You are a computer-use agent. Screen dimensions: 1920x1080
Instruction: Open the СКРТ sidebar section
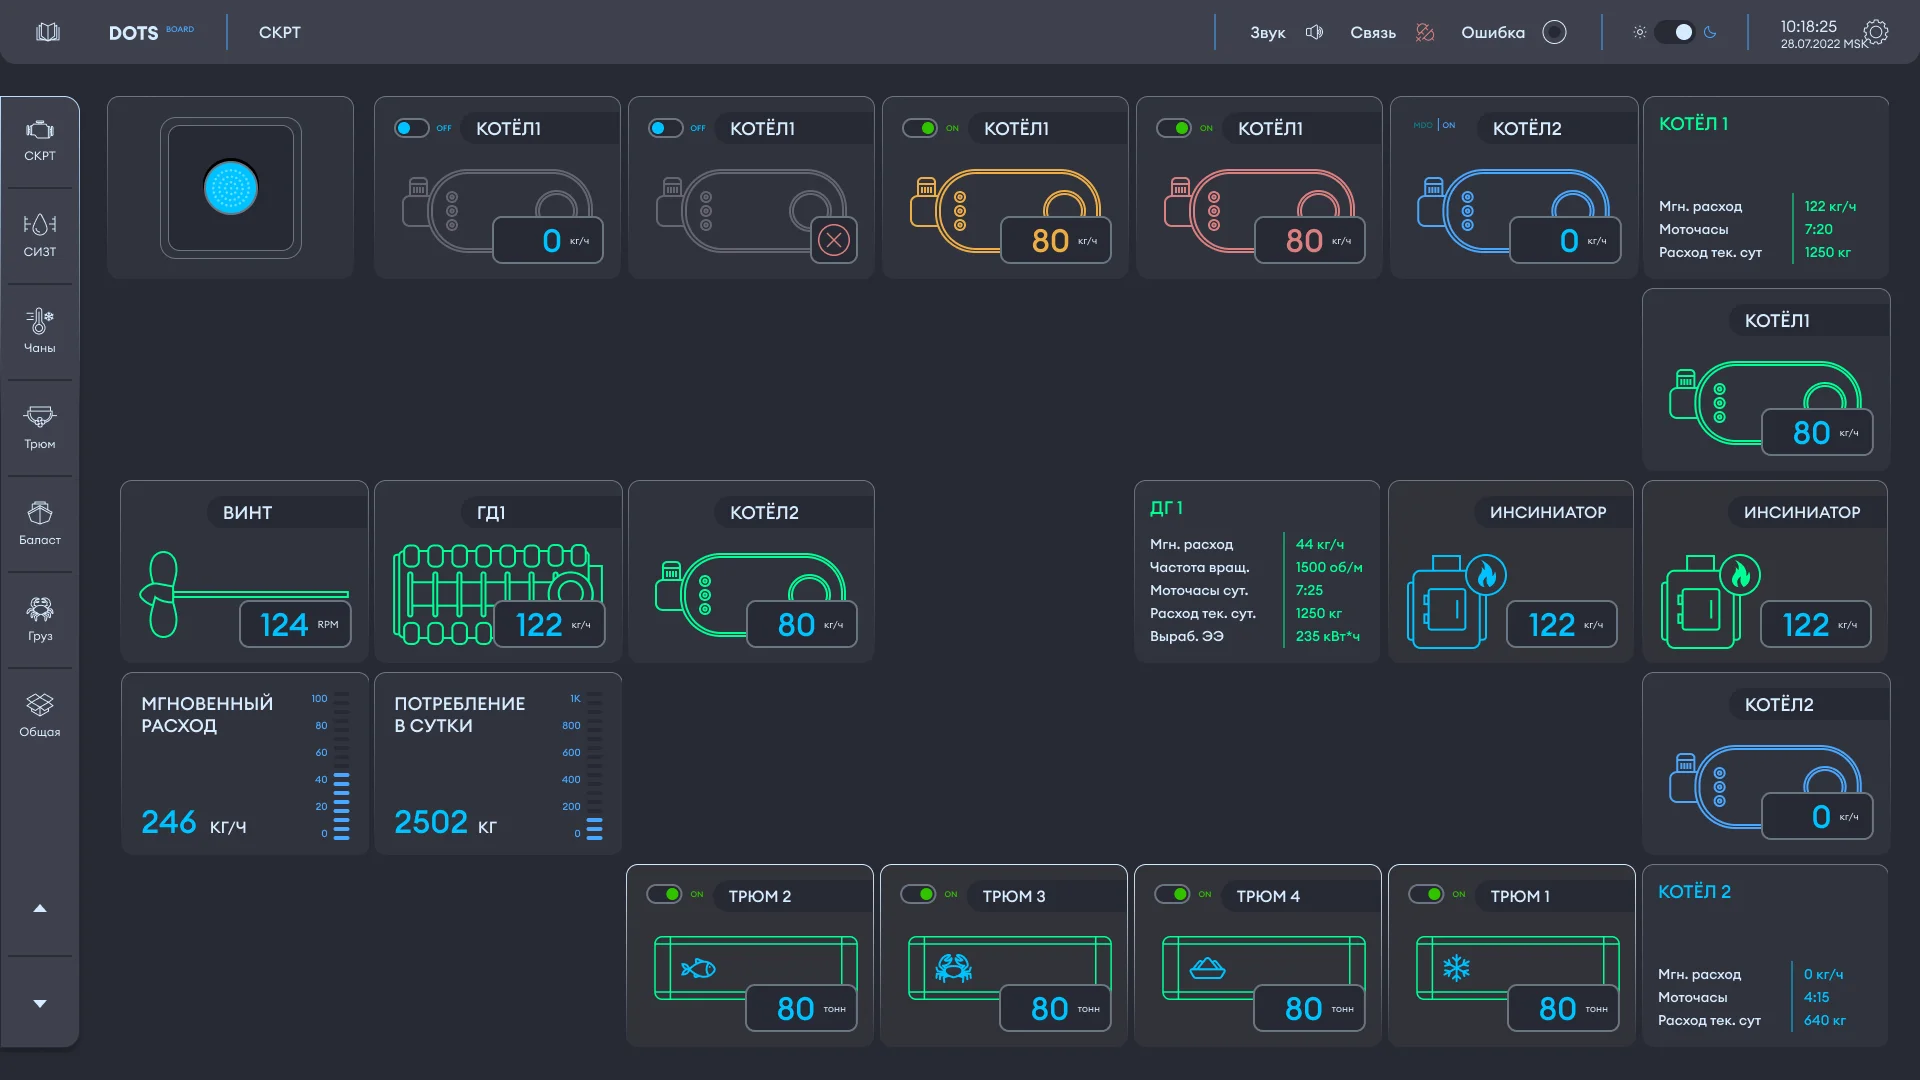tap(40, 141)
